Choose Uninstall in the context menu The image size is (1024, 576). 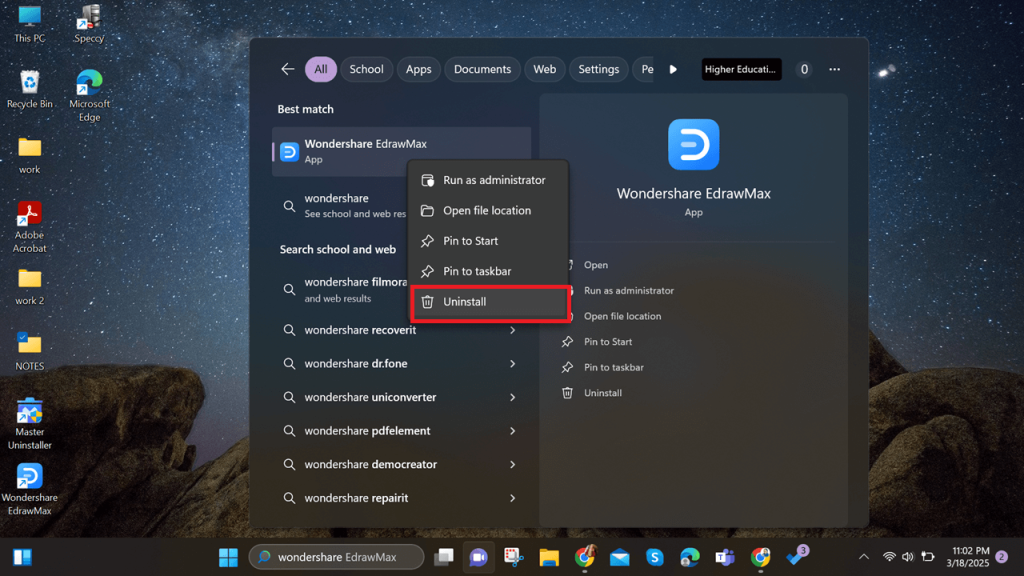click(488, 302)
